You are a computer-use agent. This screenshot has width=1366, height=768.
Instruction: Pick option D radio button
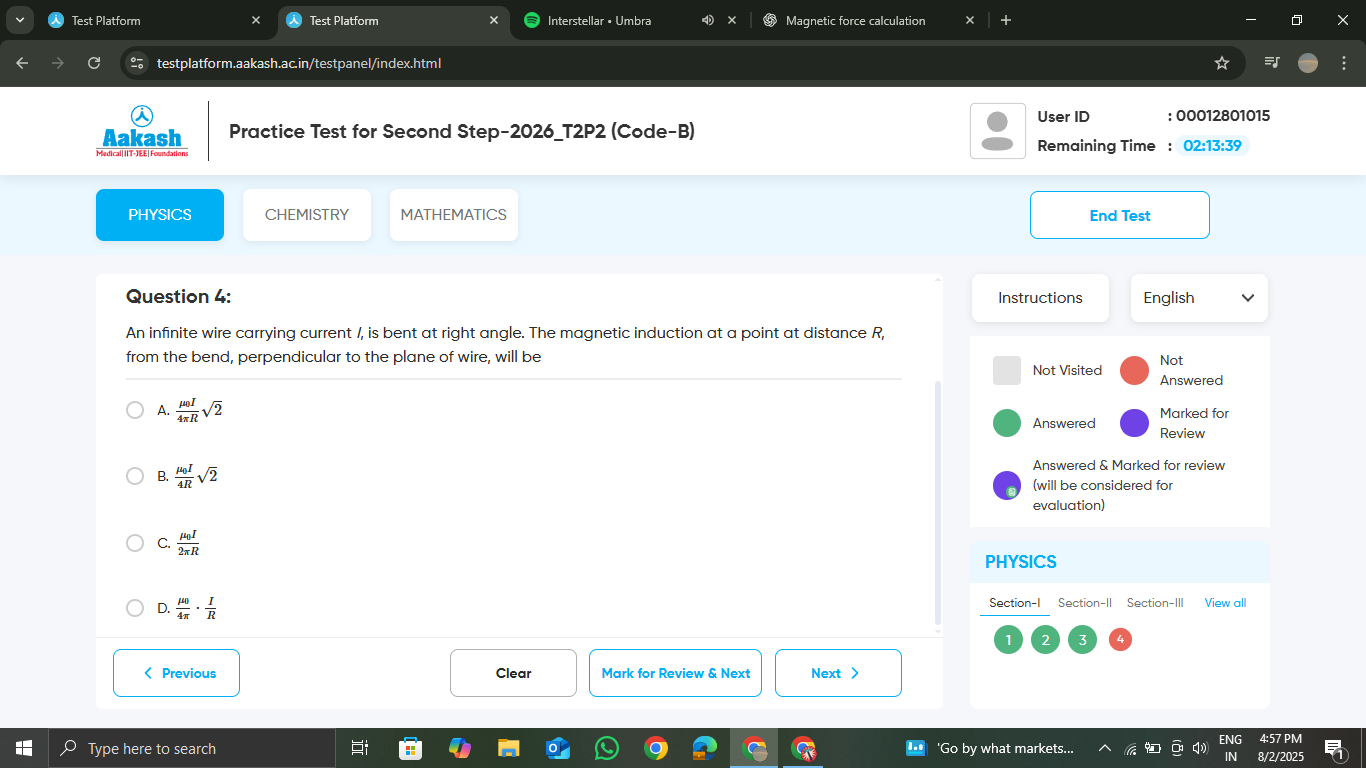(x=135, y=608)
